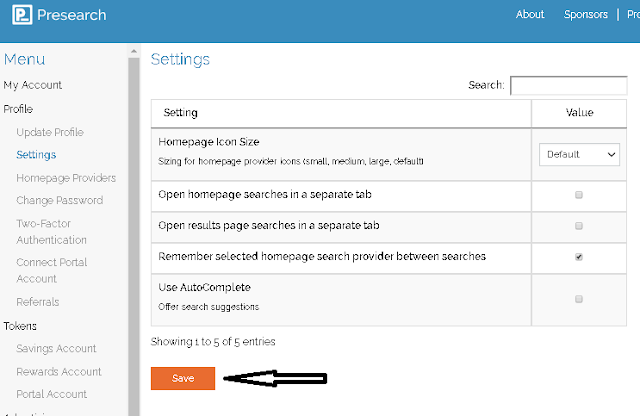The image size is (640, 416).
Task: Click the orange Save button
Action: (x=183, y=378)
